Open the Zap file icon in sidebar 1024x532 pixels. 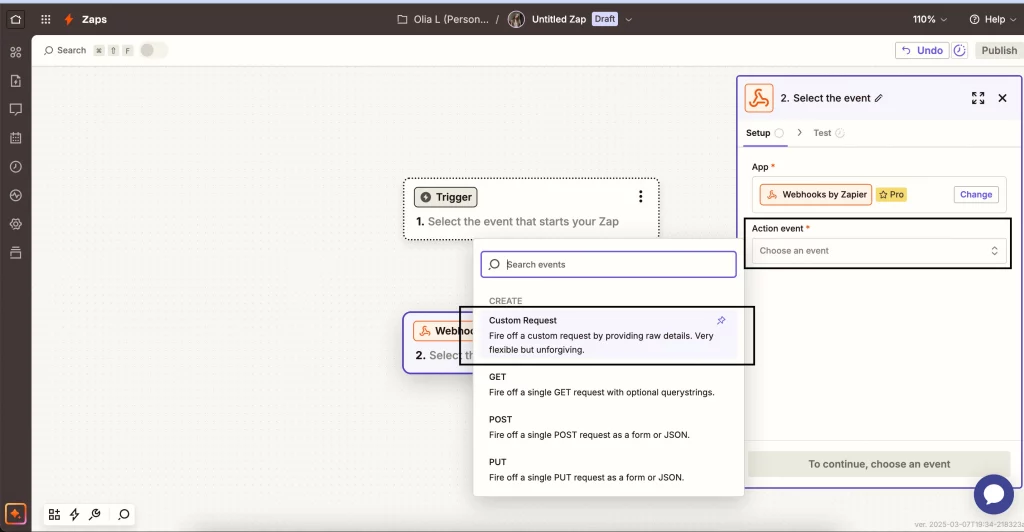[16, 81]
